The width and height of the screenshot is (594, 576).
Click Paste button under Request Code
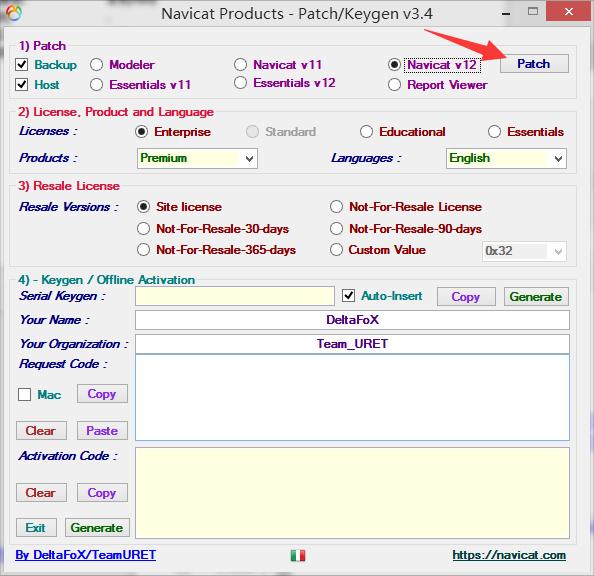[102, 430]
